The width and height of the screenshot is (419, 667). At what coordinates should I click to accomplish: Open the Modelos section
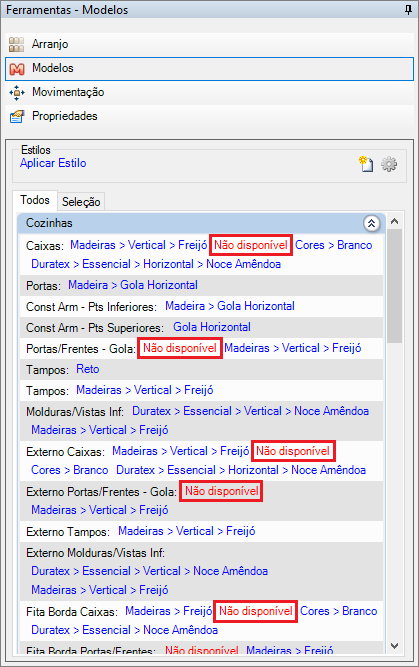(x=209, y=68)
